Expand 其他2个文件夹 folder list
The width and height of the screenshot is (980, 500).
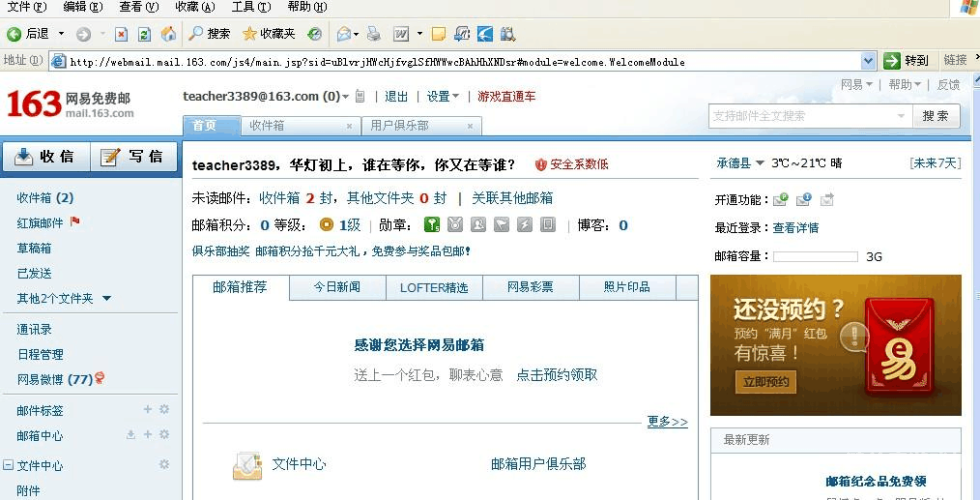click(x=106, y=299)
